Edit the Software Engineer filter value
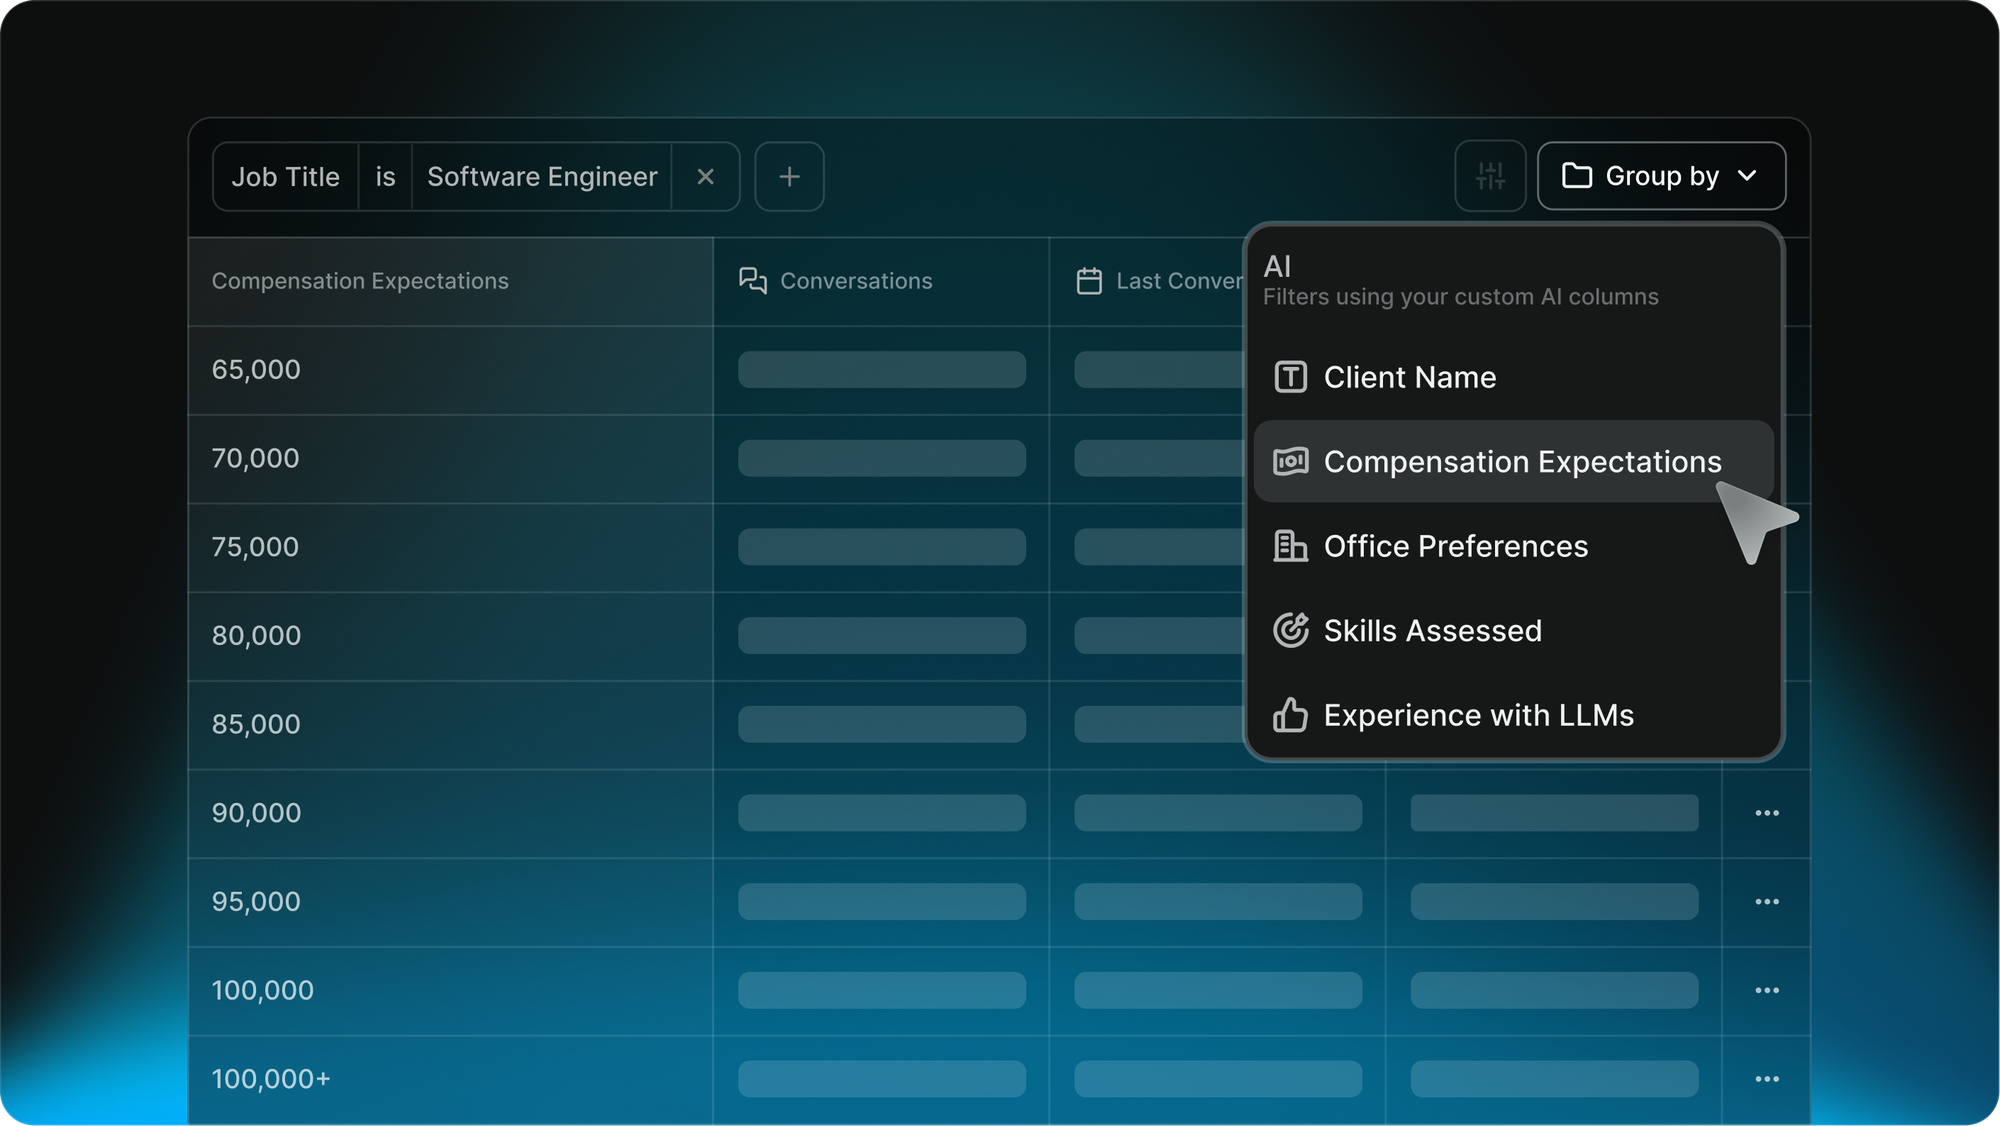This screenshot has width=2000, height=1126. pos(542,177)
